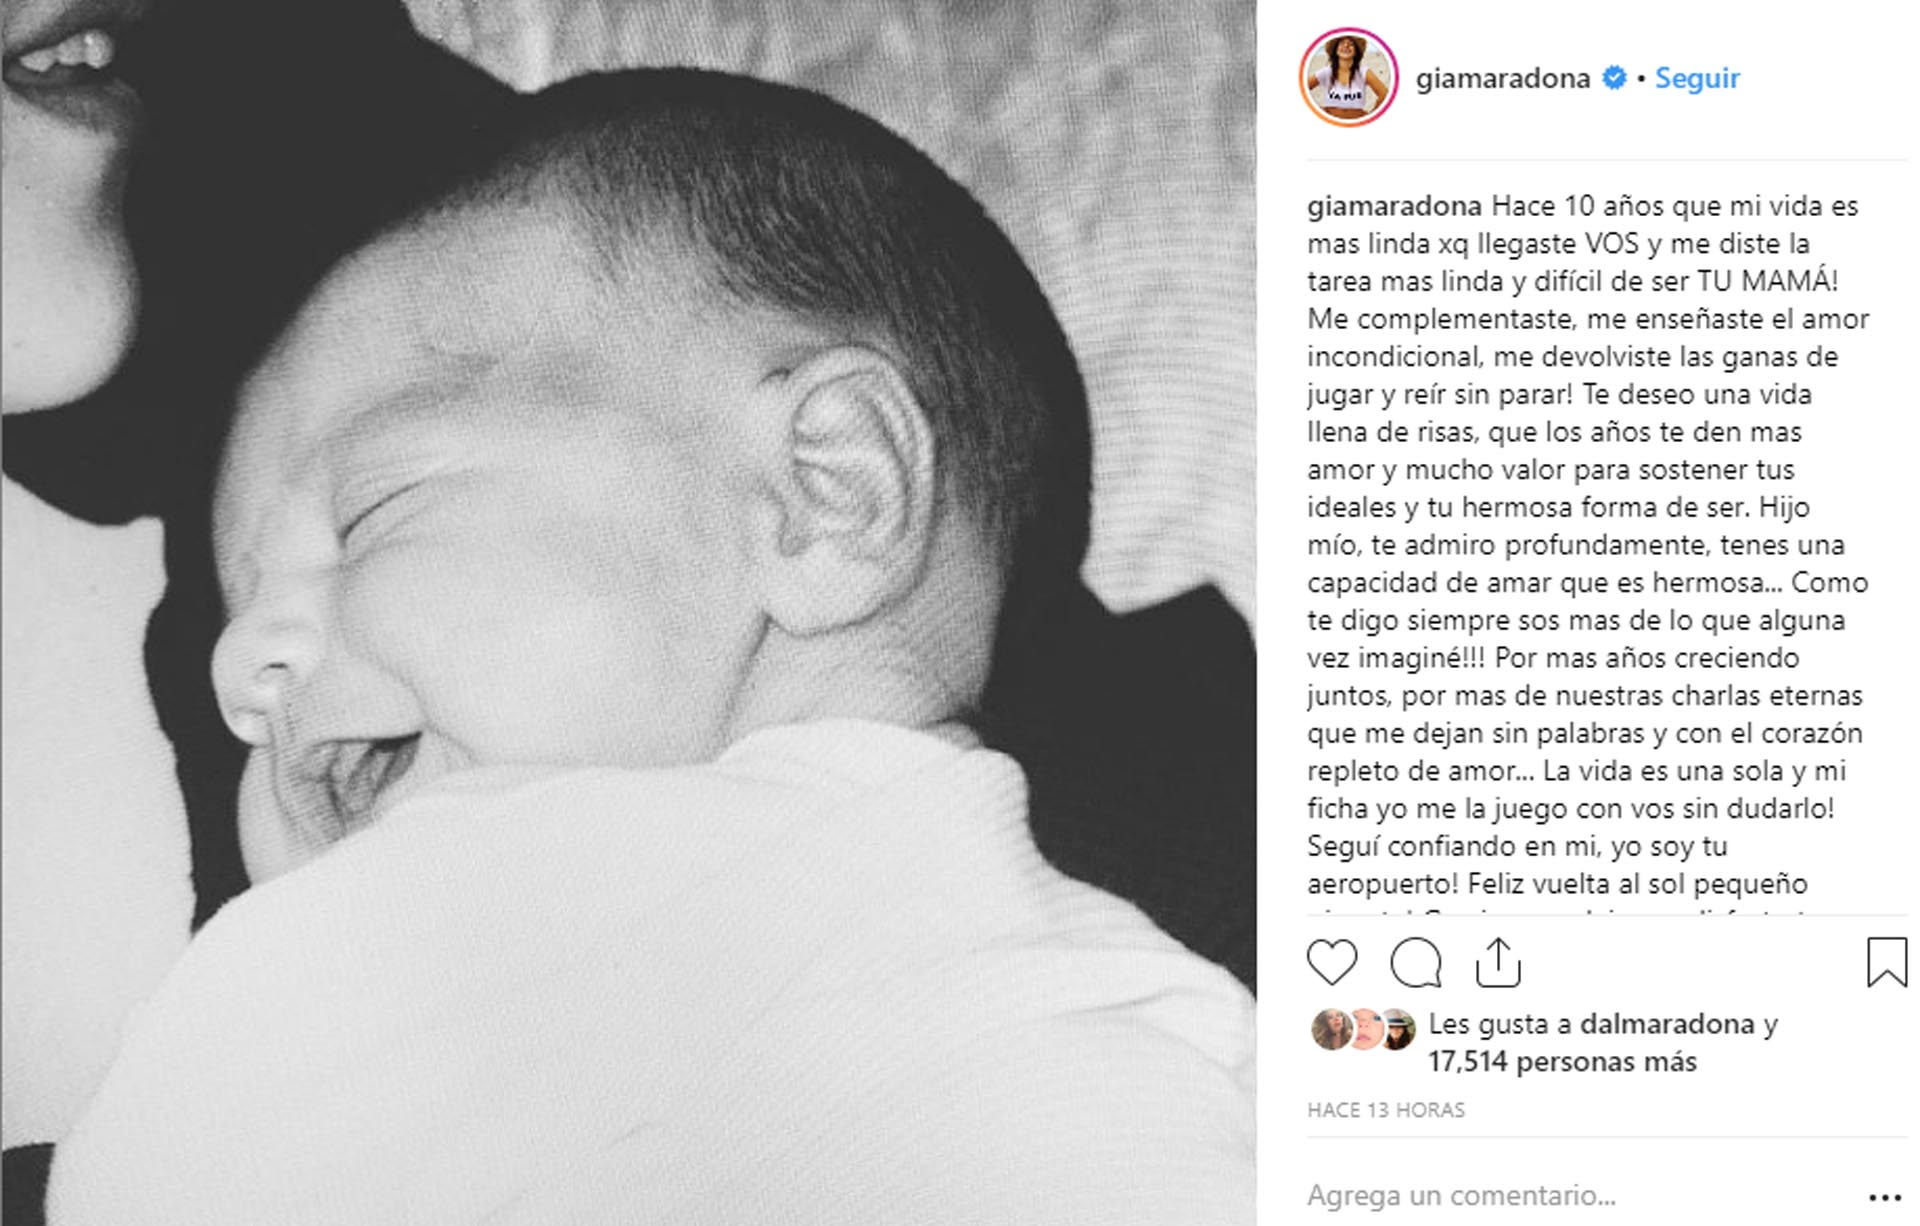
Task: Click the first liker avatar thumbnail
Action: point(1332,1029)
